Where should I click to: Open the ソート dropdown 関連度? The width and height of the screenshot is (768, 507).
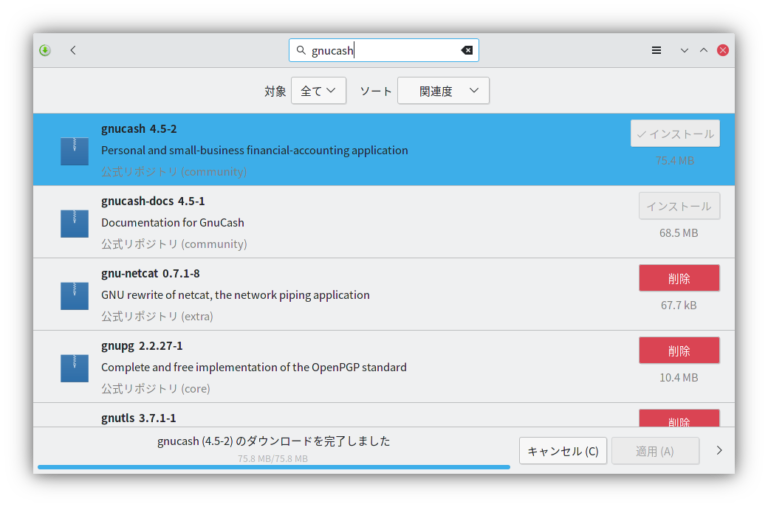(443, 91)
